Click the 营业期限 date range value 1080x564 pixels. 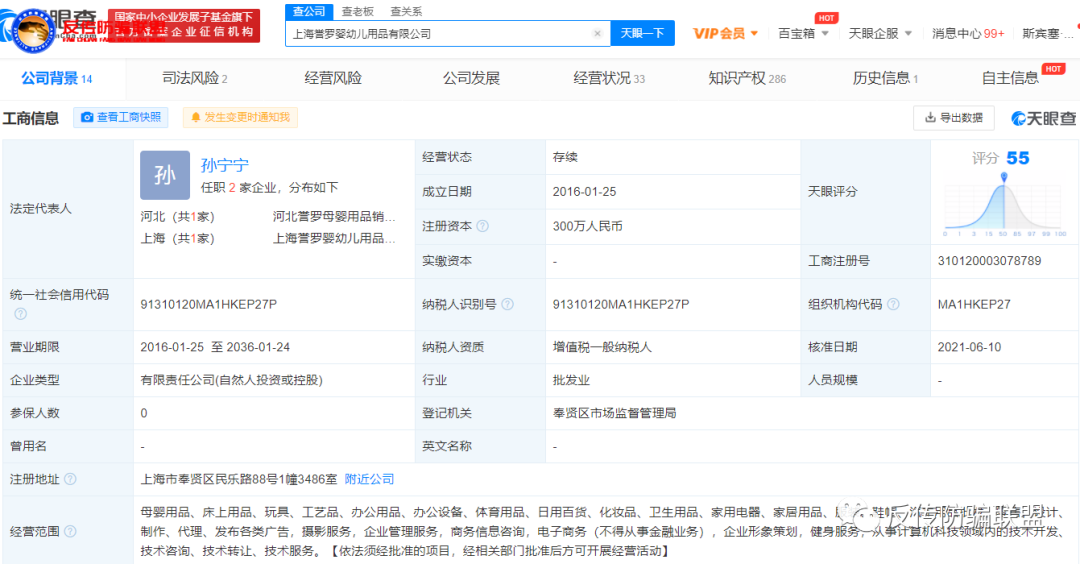click(x=215, y=347)
